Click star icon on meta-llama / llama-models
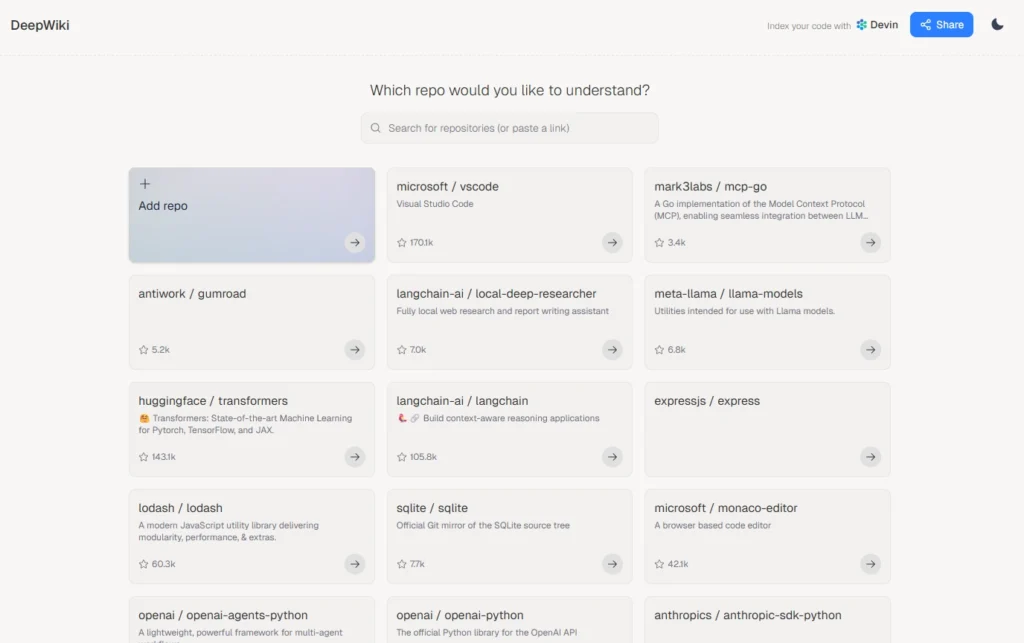The width and height of the screenshot is (1024, 643). tap(660, 350)
